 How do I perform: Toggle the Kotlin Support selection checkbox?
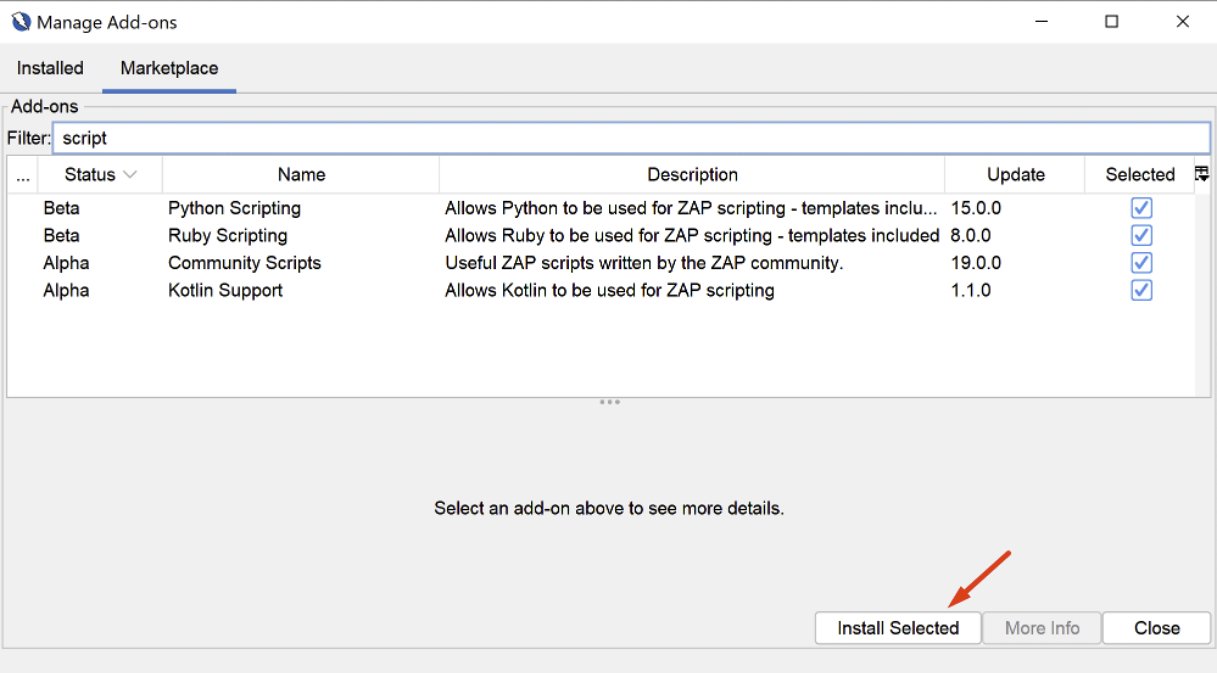[x=1141, y=290]
